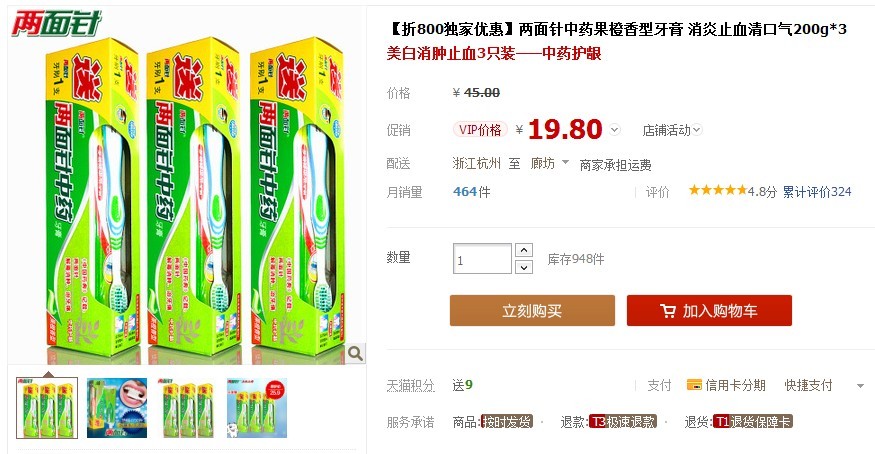Click the 两面针 brand logo

(56, 24)
